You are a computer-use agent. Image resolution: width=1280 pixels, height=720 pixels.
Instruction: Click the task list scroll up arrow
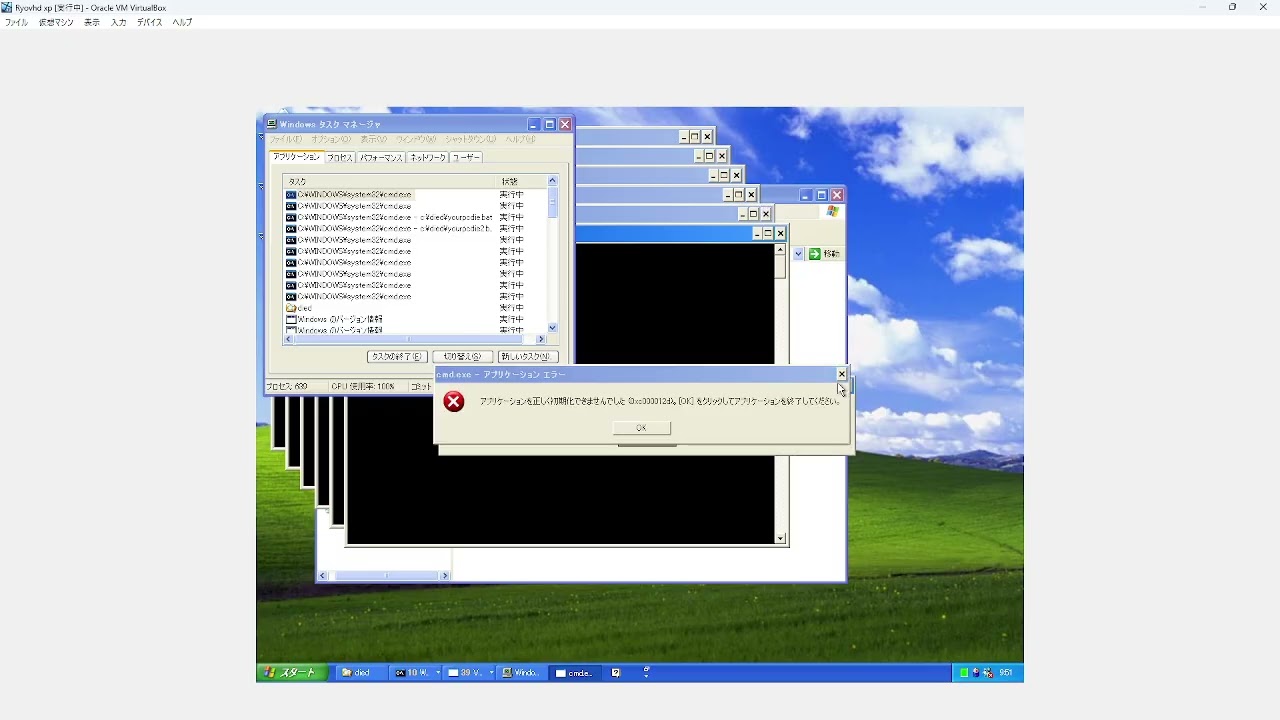553,181
